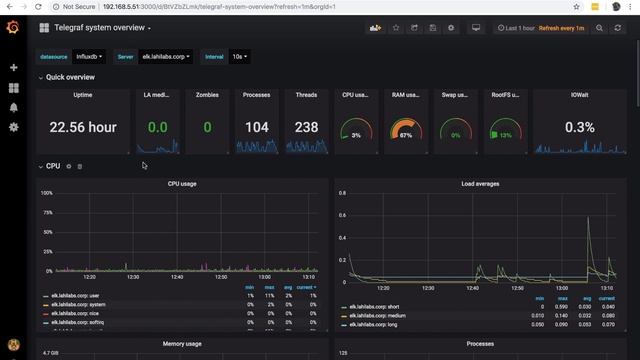Click the Not Secure site info badge
640x360 pixels.
pos(74,7)
